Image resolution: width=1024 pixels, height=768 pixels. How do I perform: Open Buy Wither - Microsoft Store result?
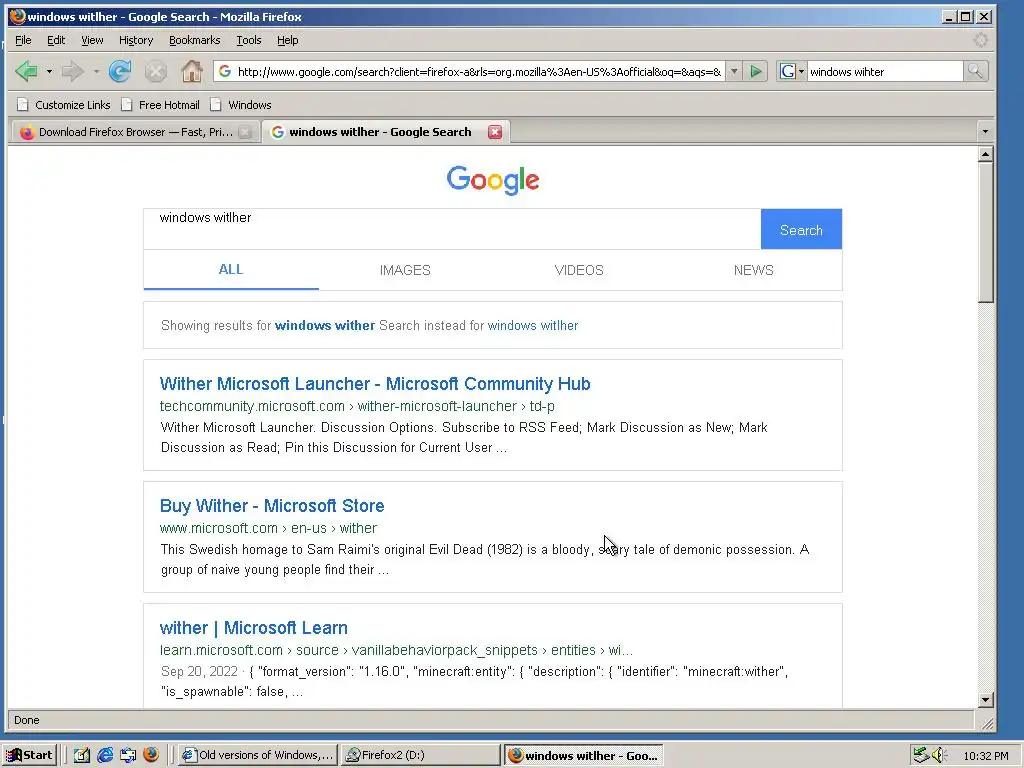[x=272, y=505]
